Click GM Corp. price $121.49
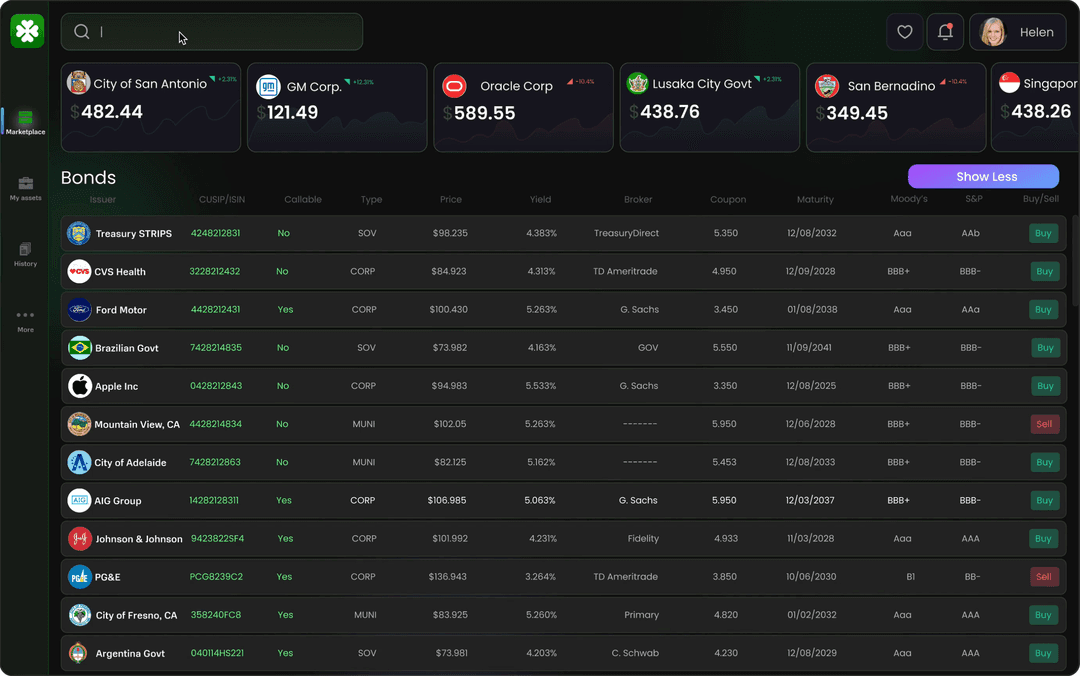The height and width of the screenshot is (676, 1080). pos(287,112)
